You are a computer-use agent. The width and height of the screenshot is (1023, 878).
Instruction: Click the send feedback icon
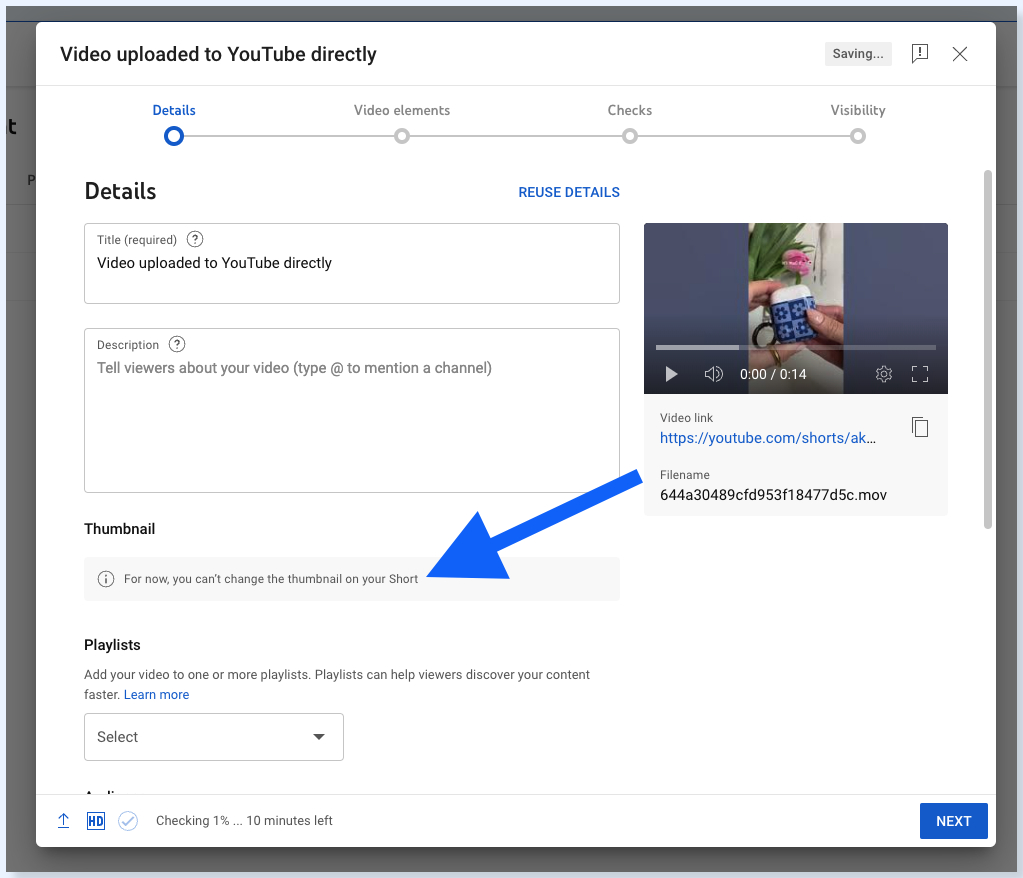[x=920, y=53]
